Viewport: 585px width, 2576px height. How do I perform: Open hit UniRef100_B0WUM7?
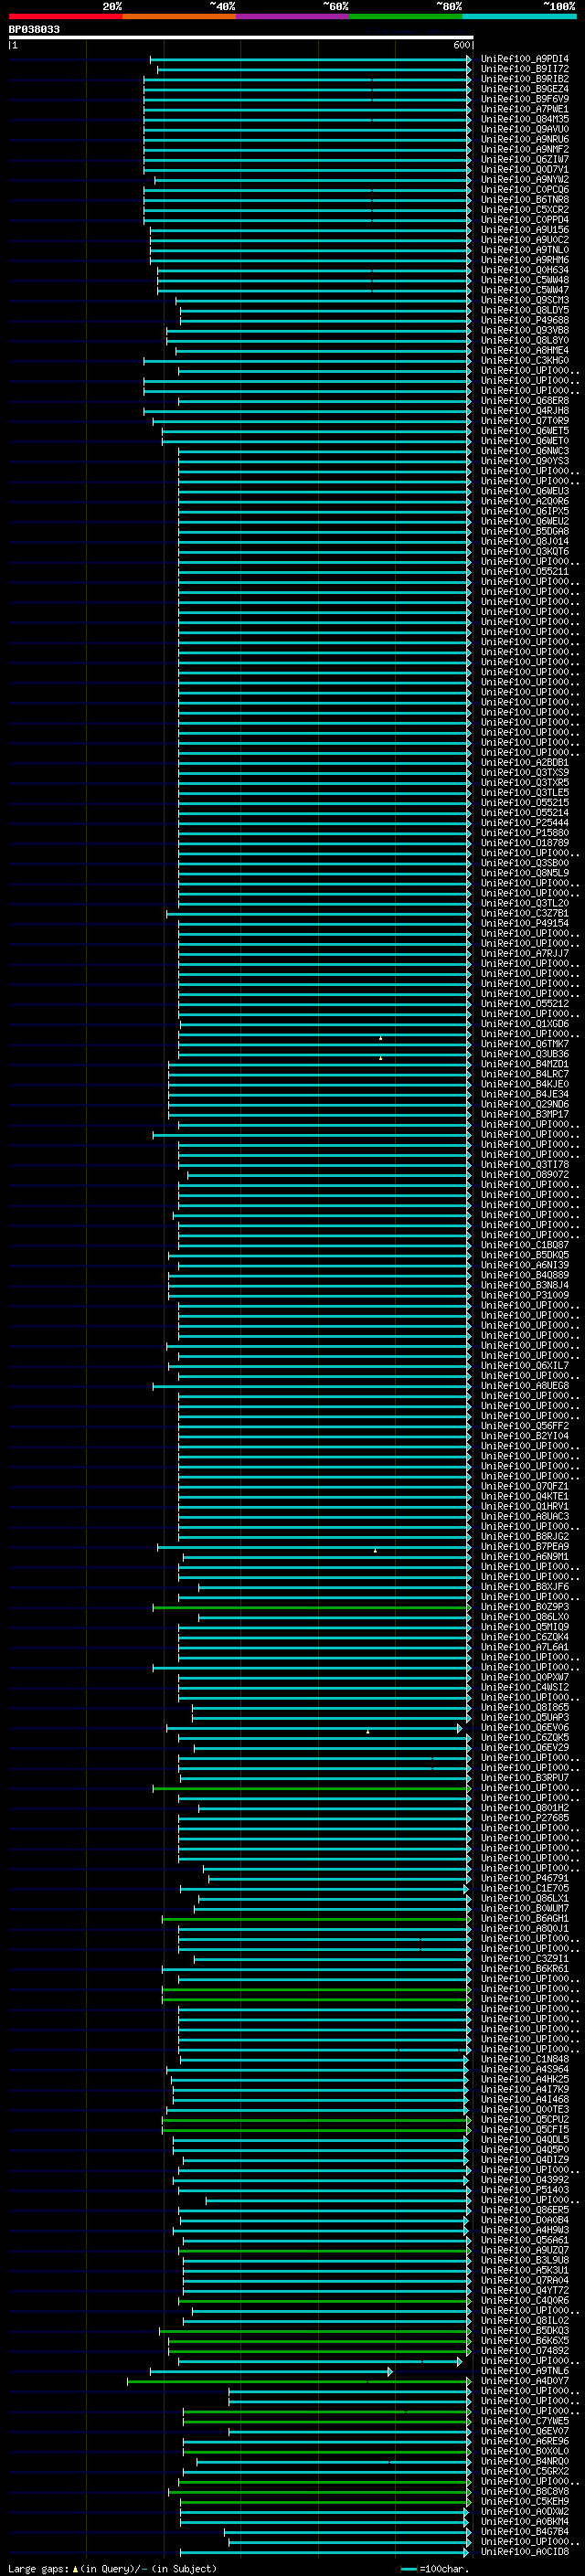pos(524,1908)
